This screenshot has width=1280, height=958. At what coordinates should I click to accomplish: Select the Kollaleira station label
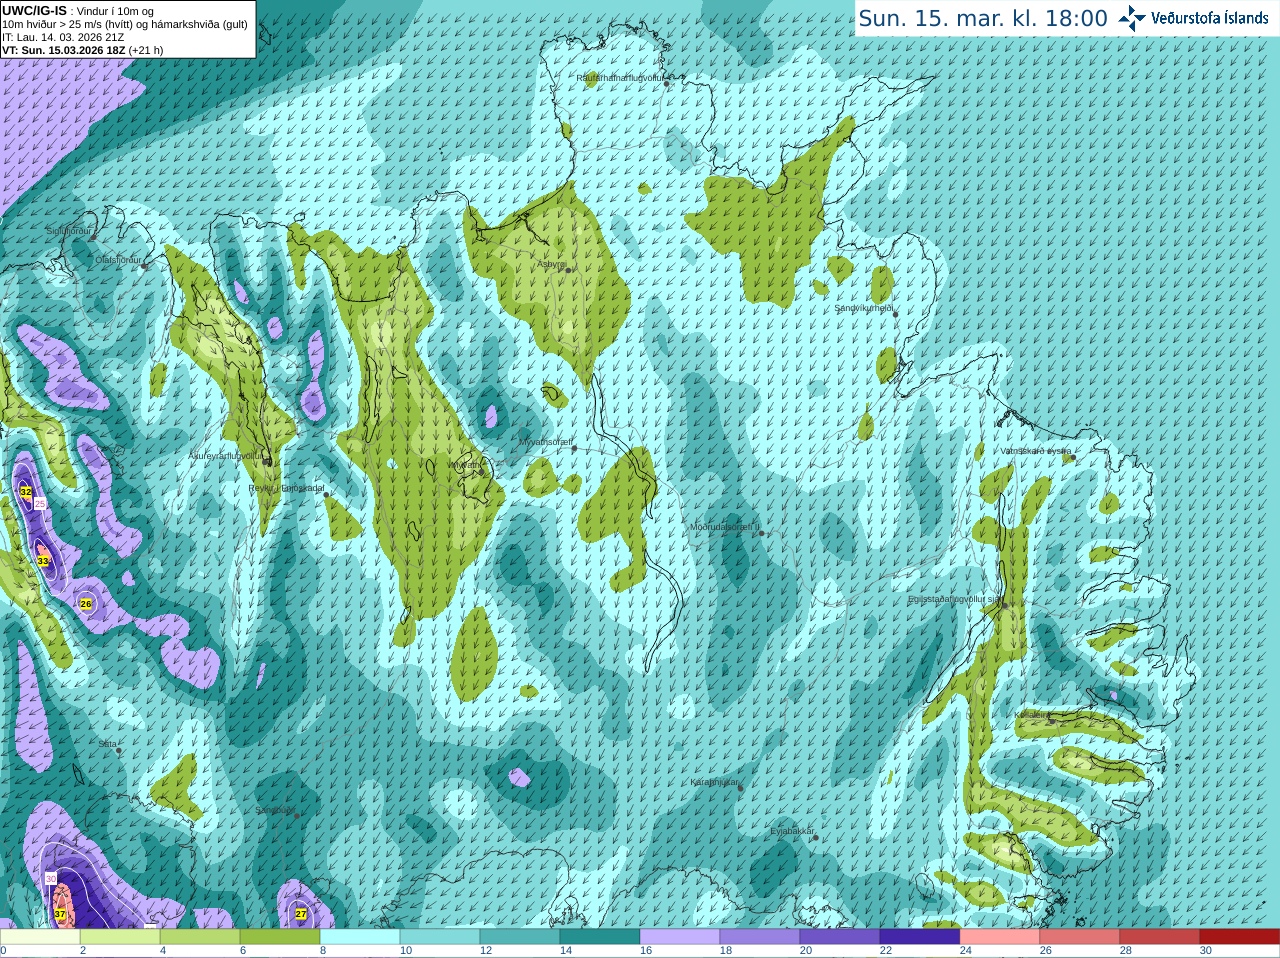(x=1031, y=715)
